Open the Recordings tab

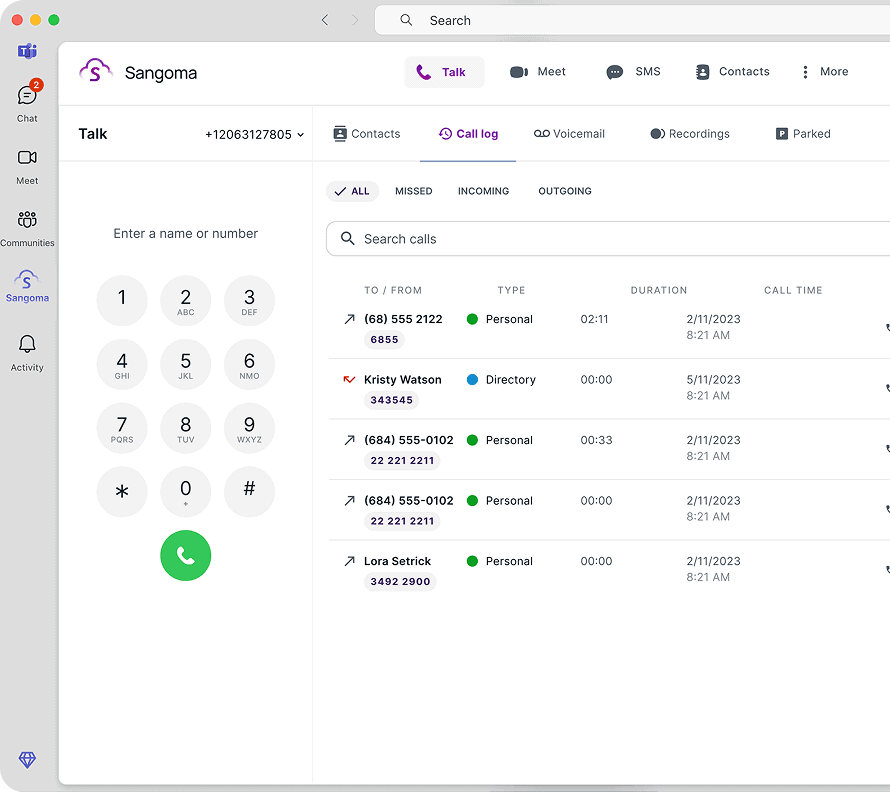[689, 134]
